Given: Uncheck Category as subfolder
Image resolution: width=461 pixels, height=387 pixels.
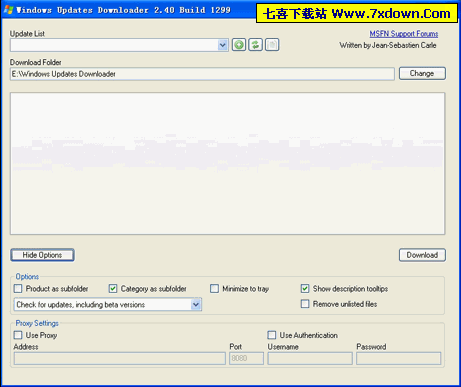Looking at the screenshot, I should coord(113,288).
